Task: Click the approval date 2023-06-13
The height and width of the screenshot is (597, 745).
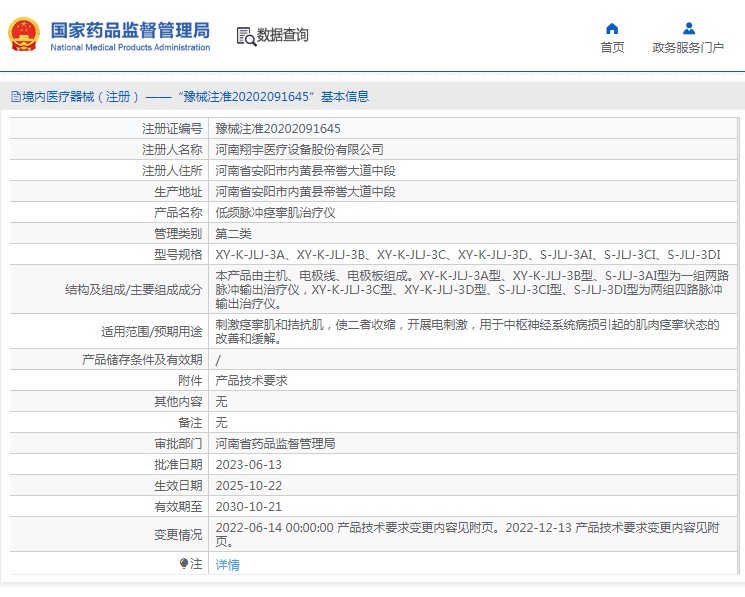Action: 249,465
